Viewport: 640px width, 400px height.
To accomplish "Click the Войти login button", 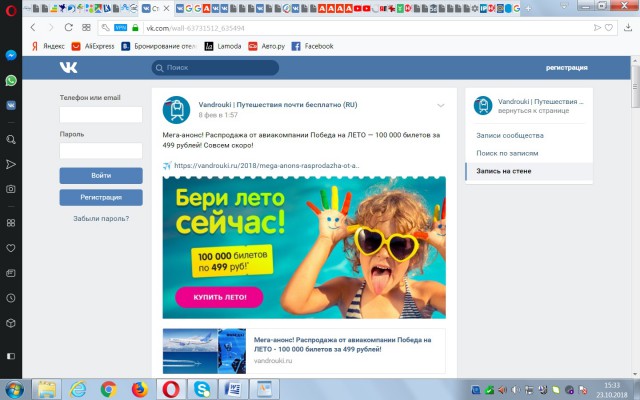I will point(101,176).
